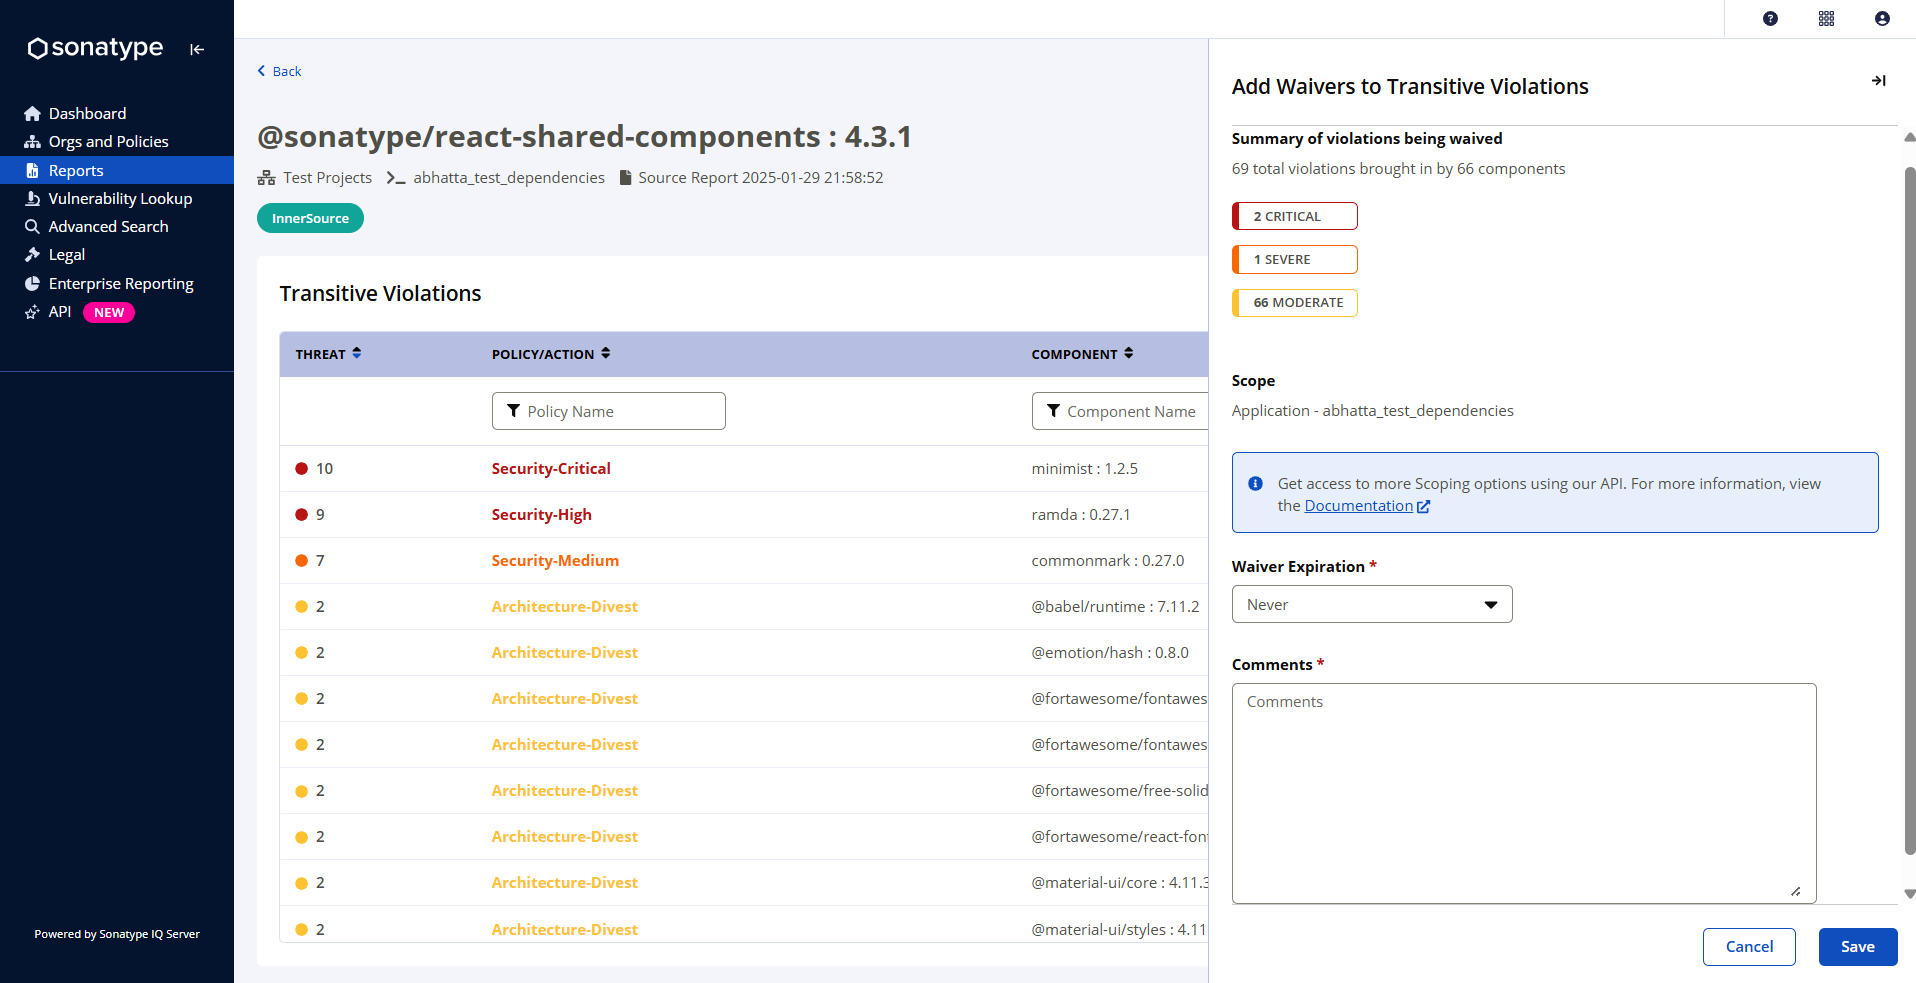Click the panel scrollbar up arrow

tap(1910, 137)
